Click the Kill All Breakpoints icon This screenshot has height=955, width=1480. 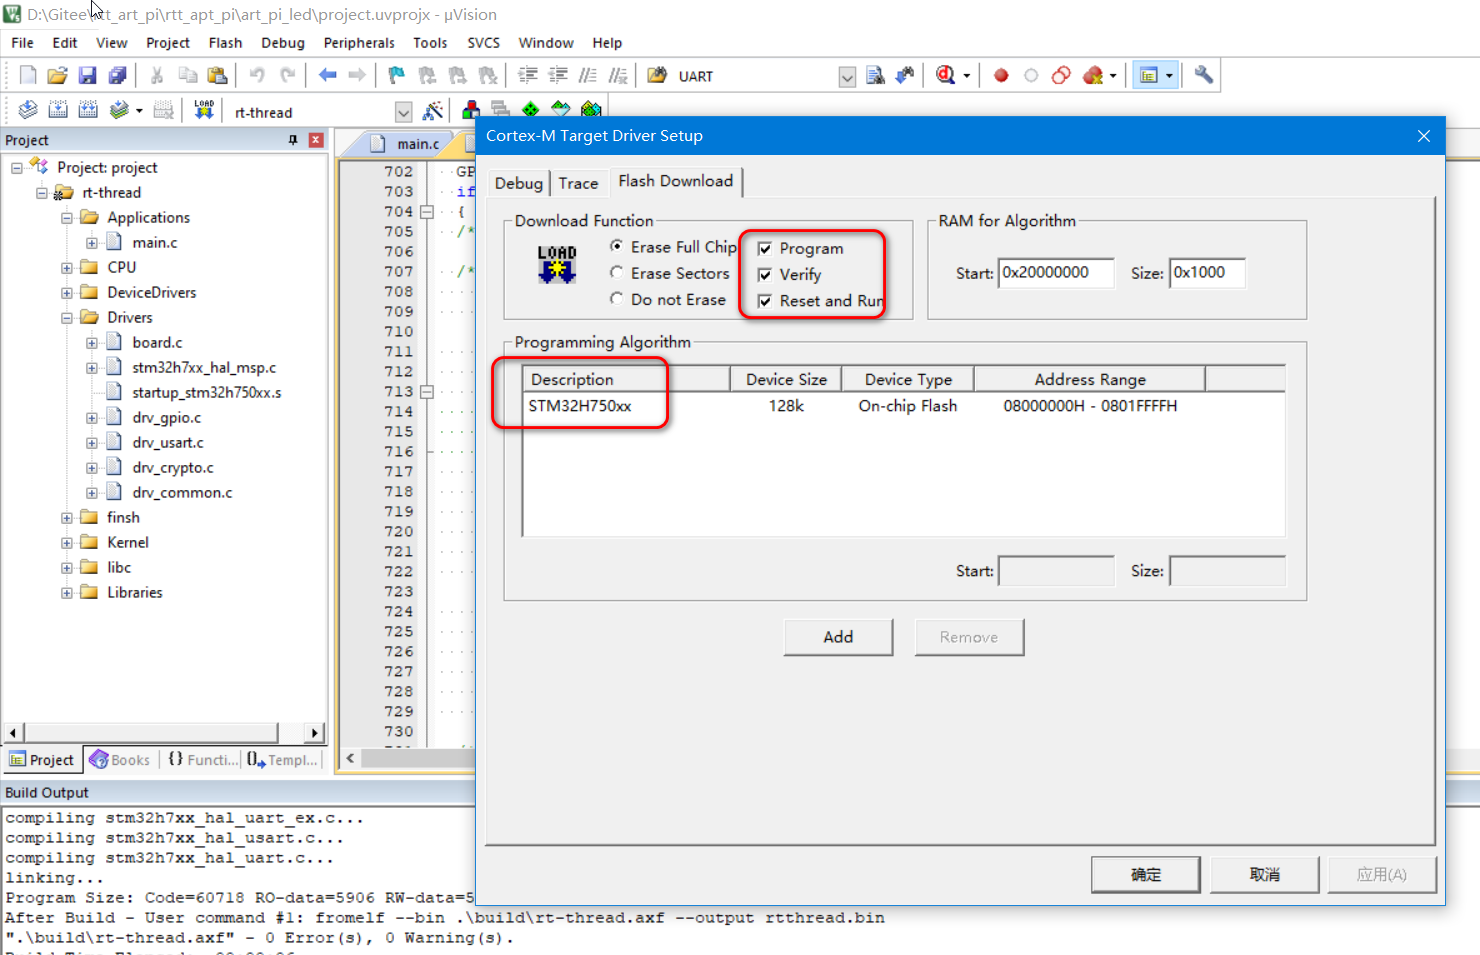click(1093, 75)
